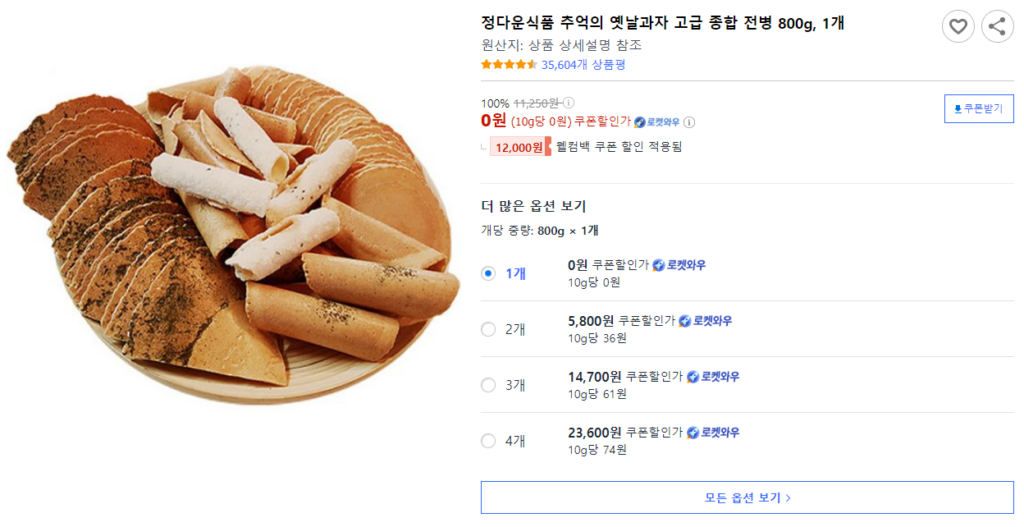
Task: Click the 5,800원 price in the 2개 row
Action: coord(590,321)
